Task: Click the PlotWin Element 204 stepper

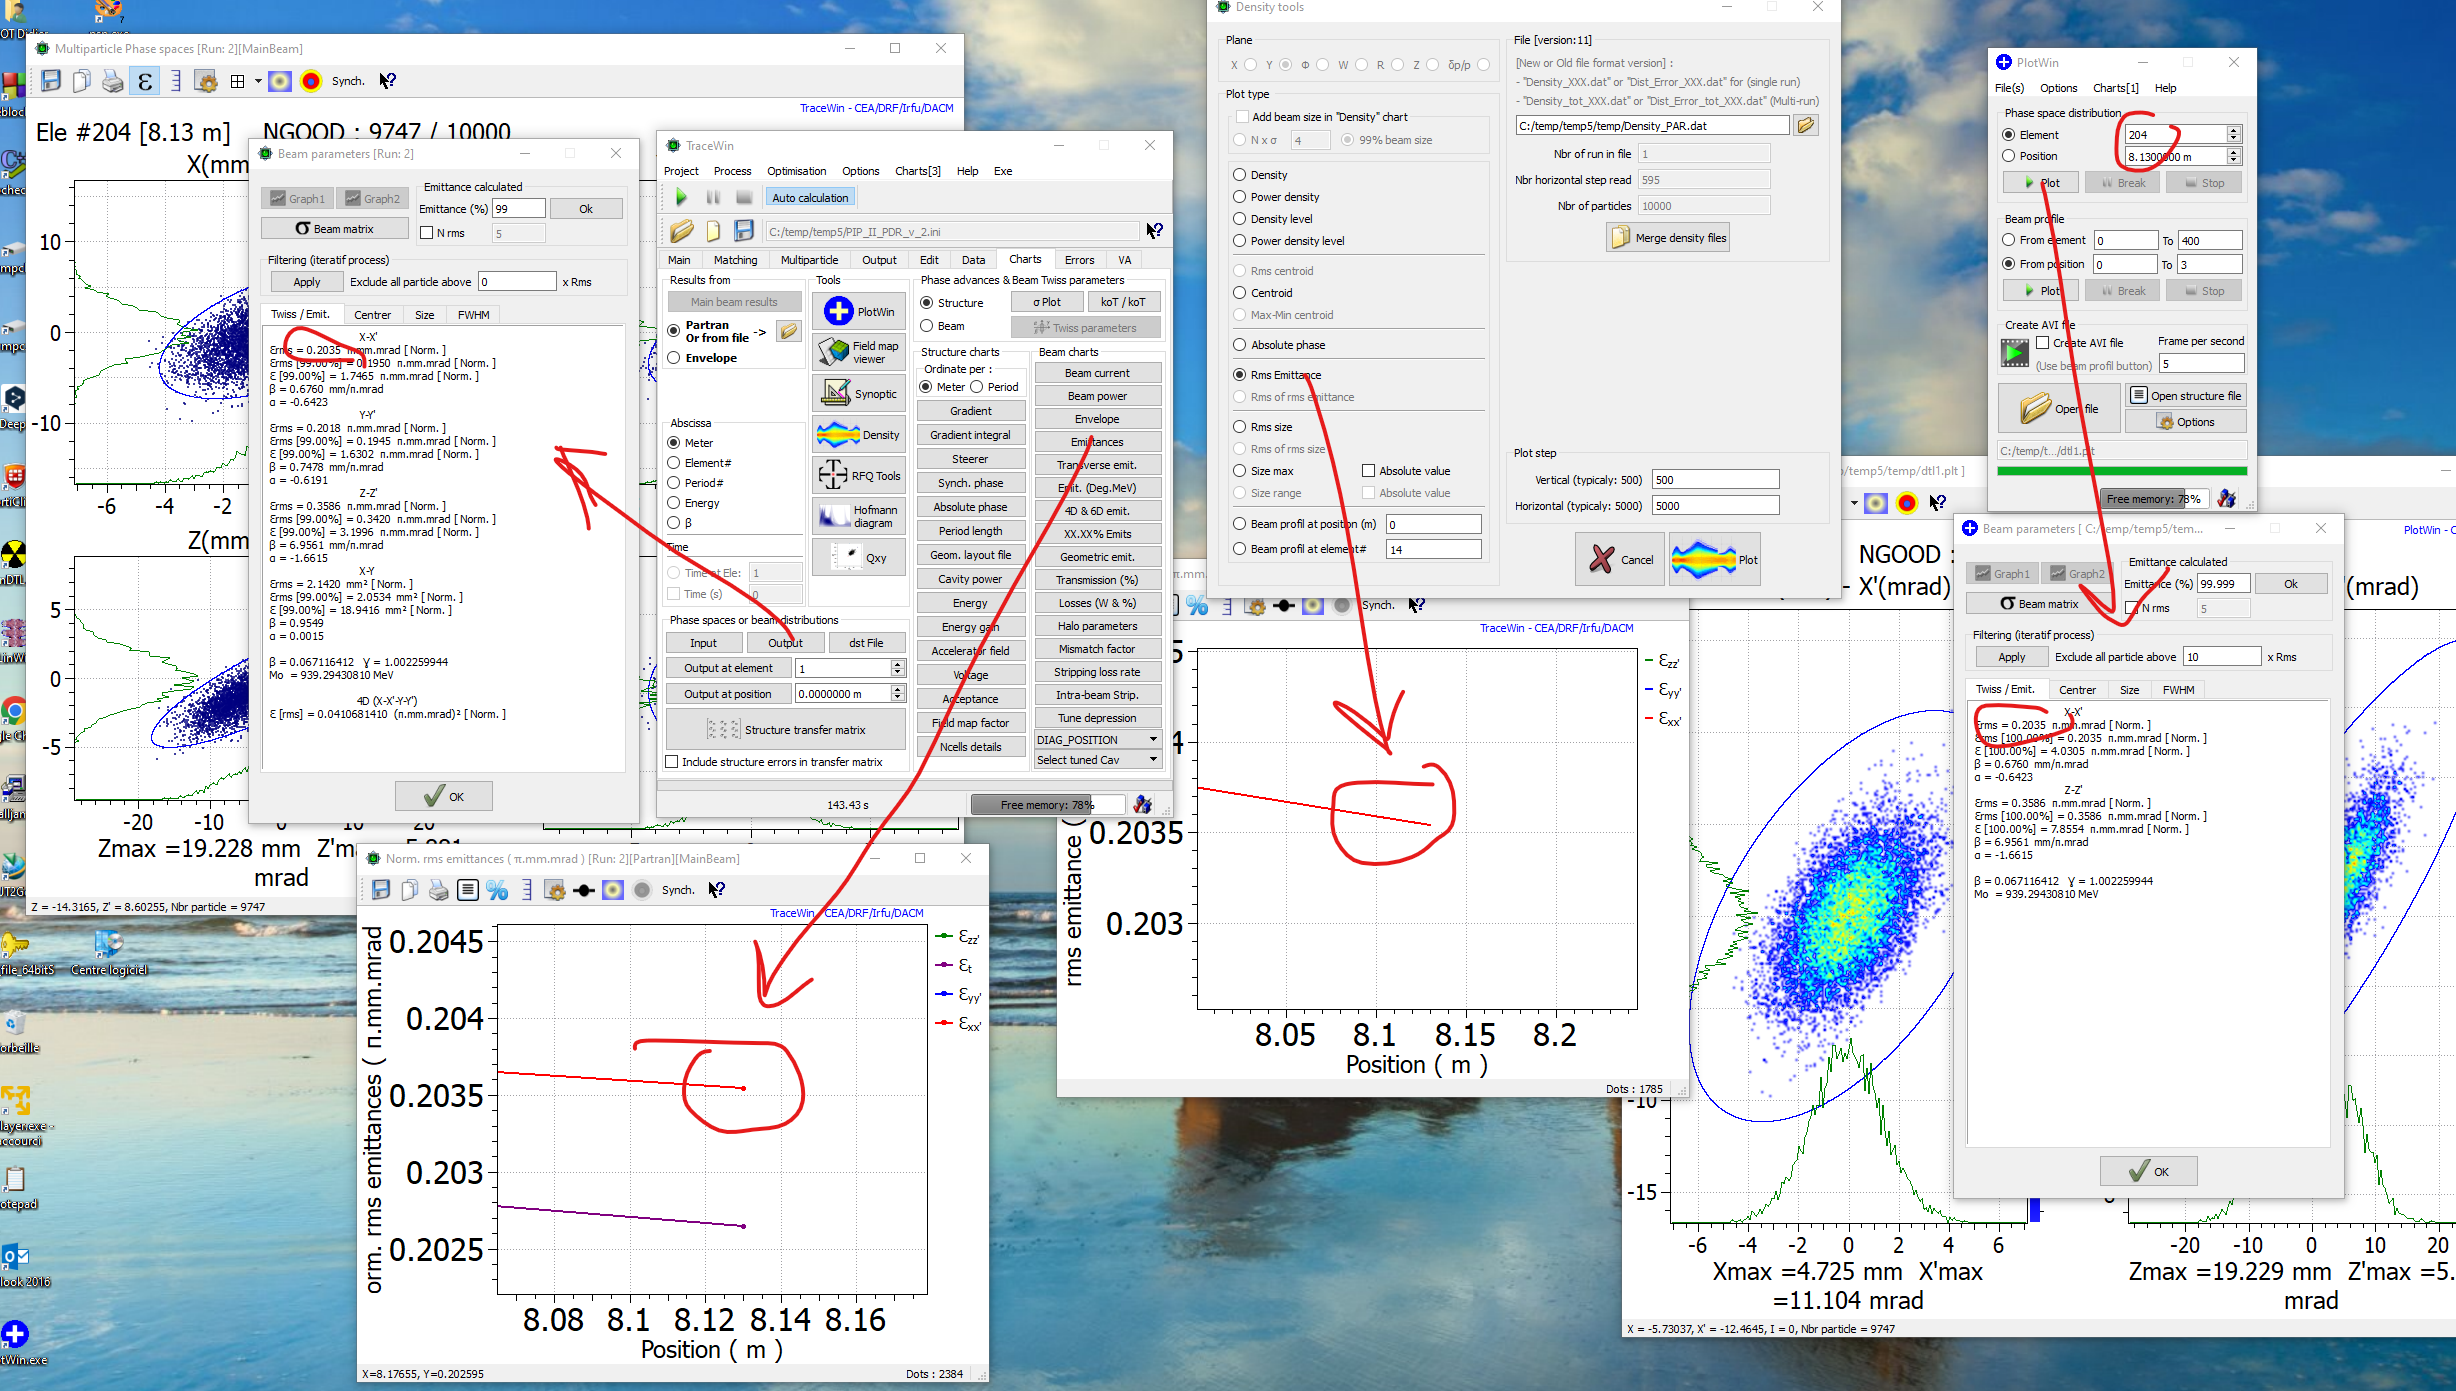Action: tap(2233, 134)
